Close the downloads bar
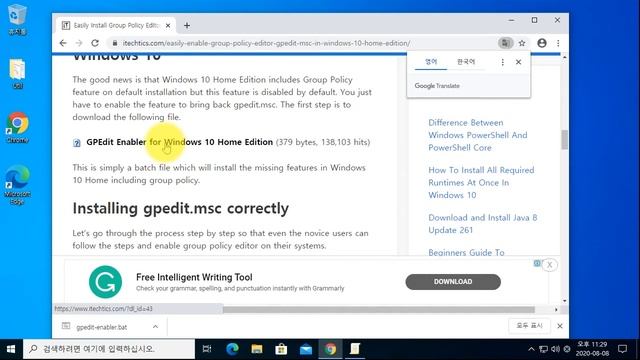This screenshot has height=360, width=640. point(560,326)
